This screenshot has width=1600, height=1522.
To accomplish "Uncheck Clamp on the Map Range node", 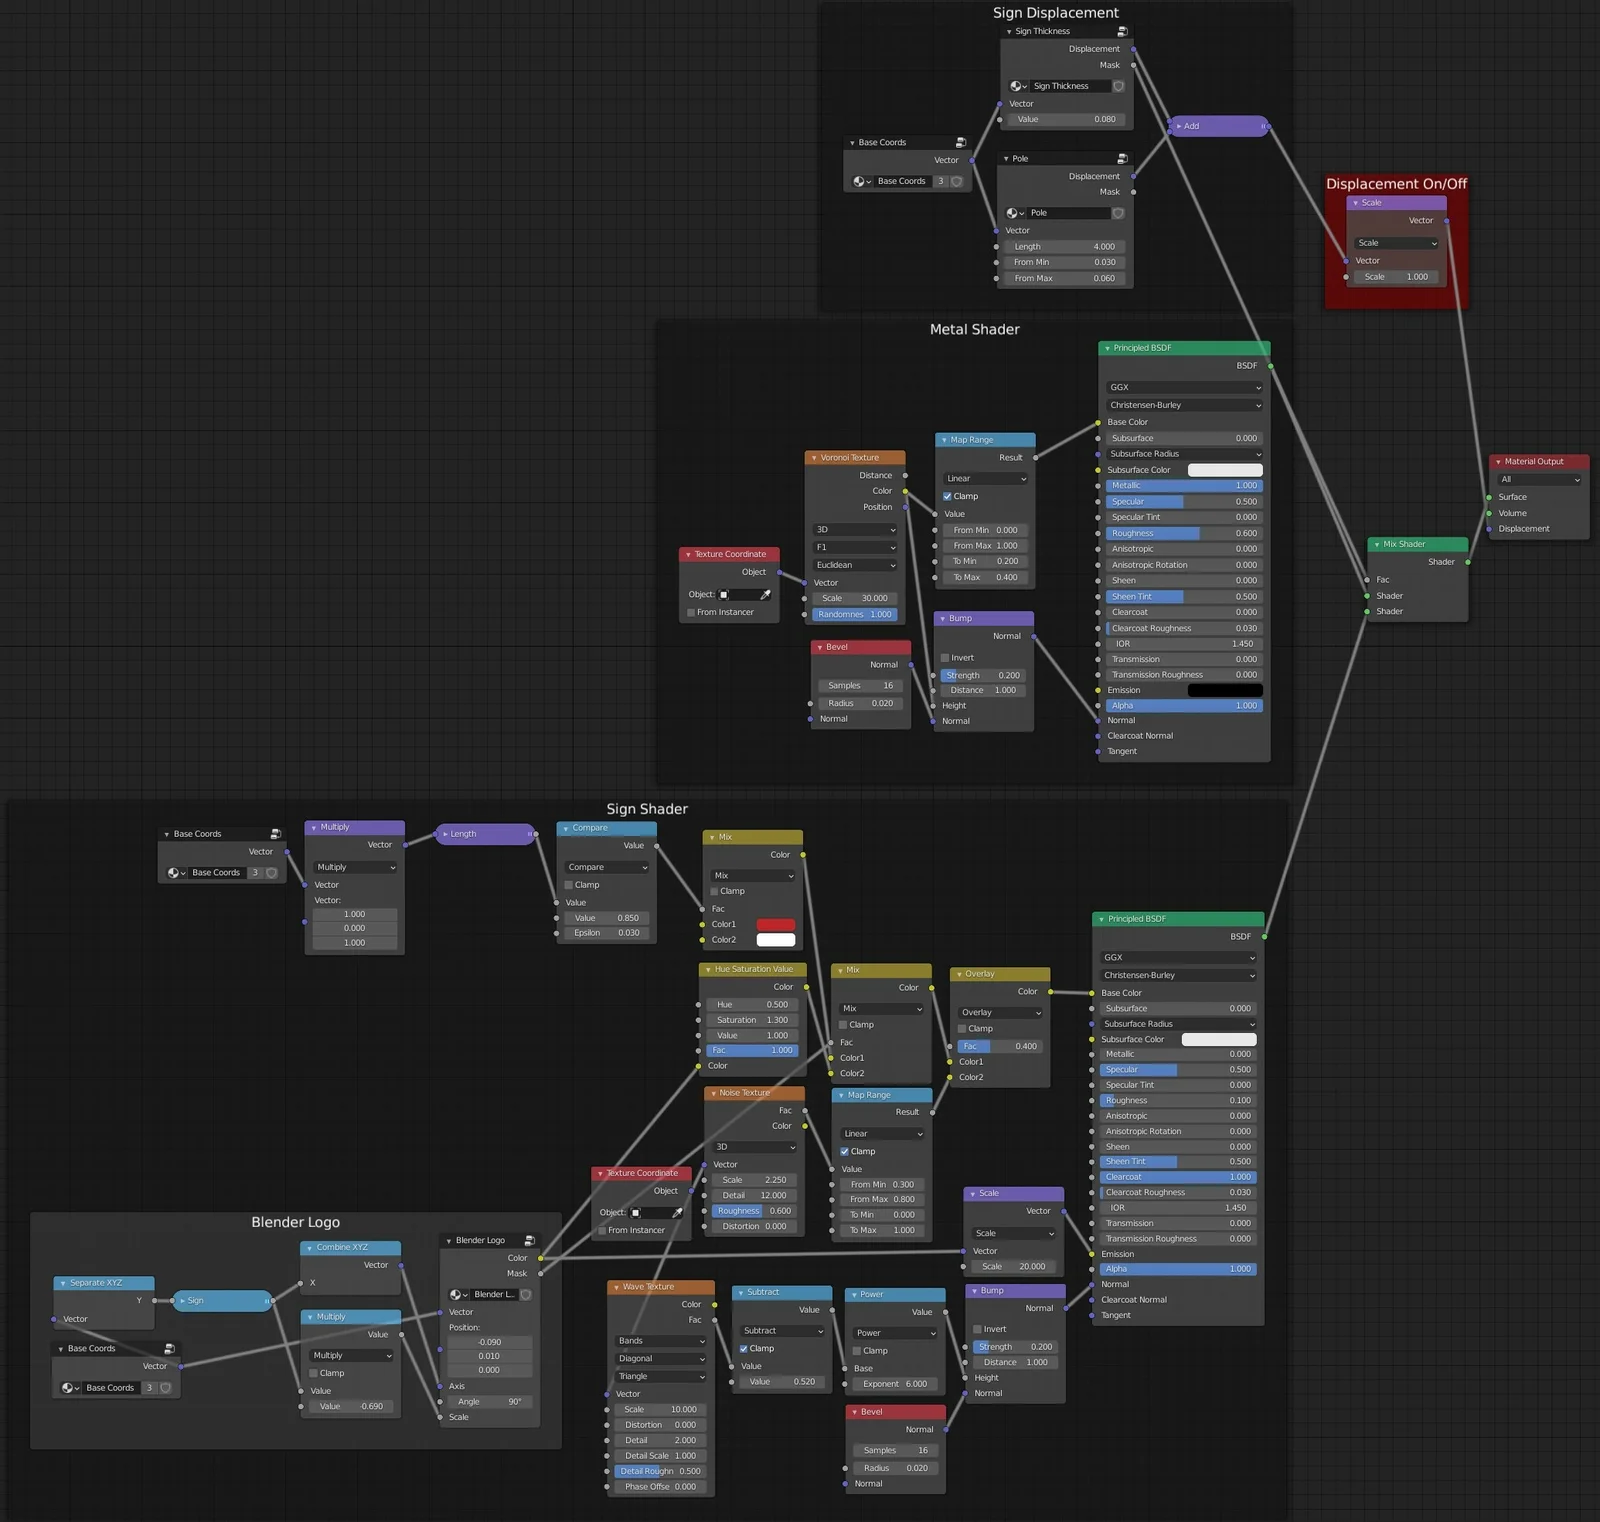I will (x=946, y=496).
